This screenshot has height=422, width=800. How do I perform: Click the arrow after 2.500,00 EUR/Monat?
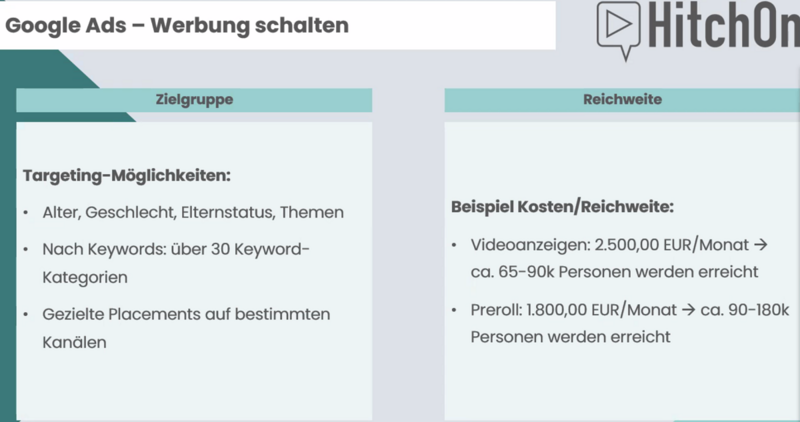tap(760, 245)
